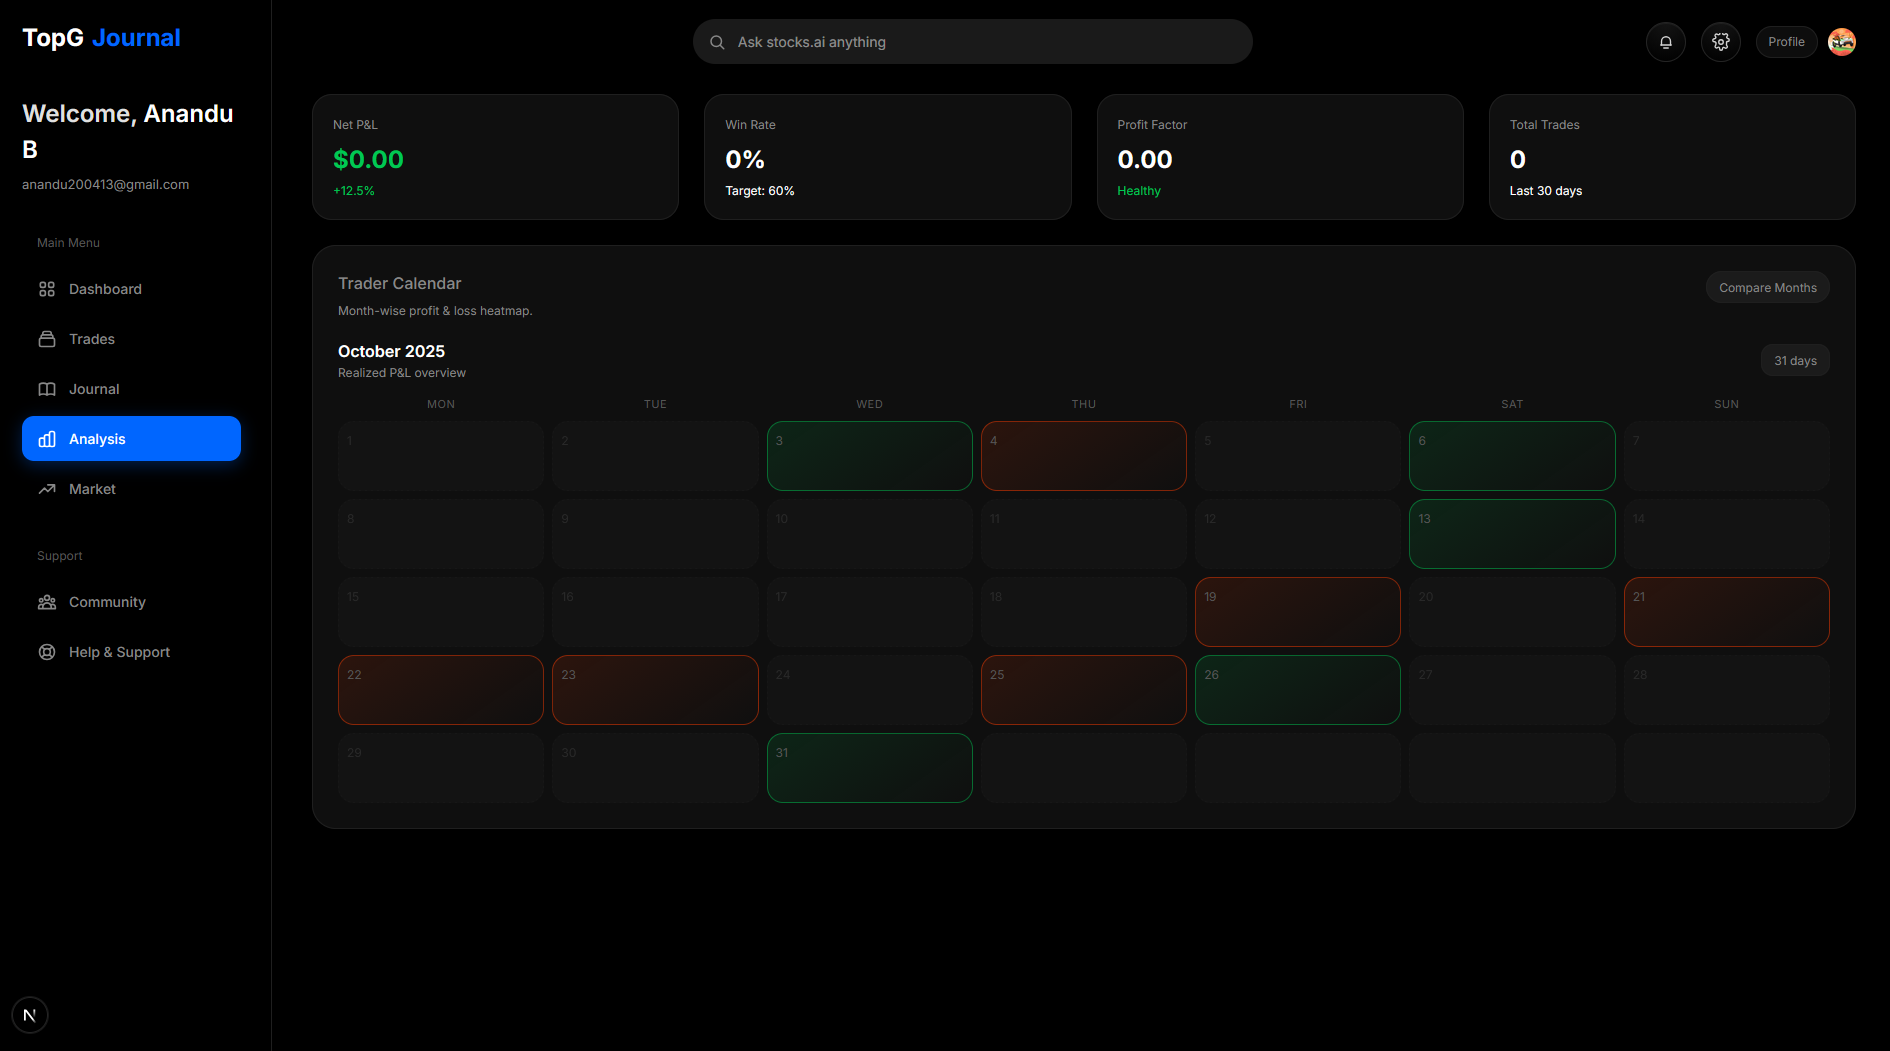The width and height of the screenshot is (1890, 1051).
Task: Select the green October 3 calendar cell
Action: tap(869, 456)
